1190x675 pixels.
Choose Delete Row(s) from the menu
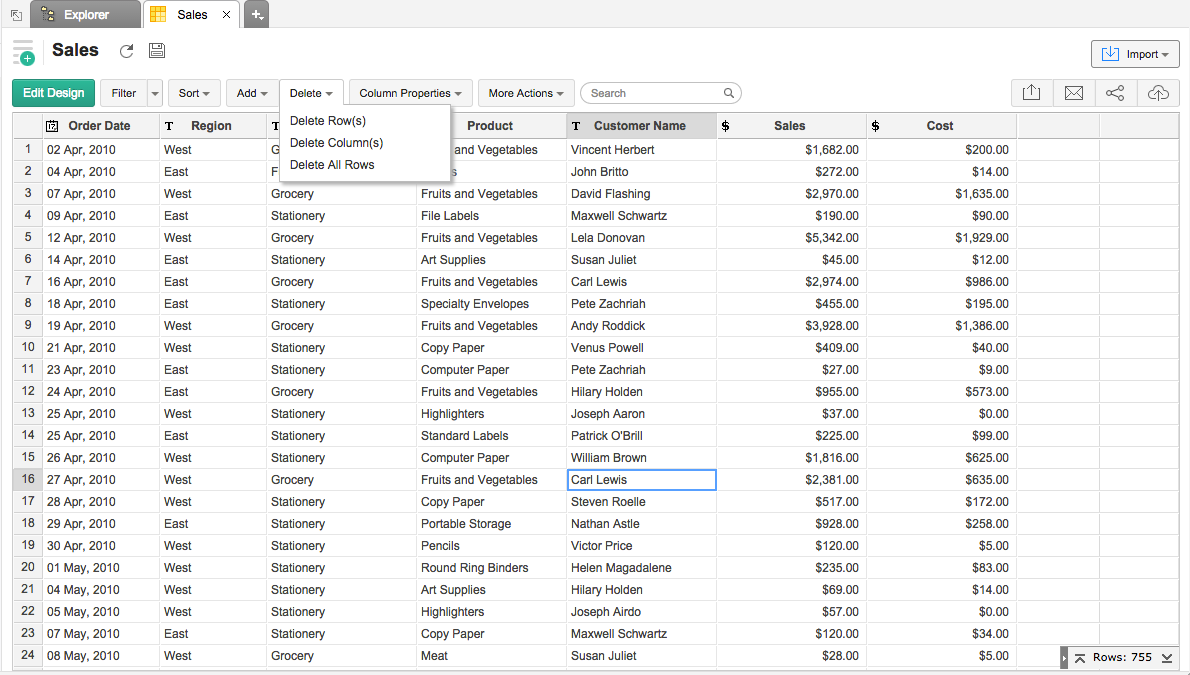point(328,121)
